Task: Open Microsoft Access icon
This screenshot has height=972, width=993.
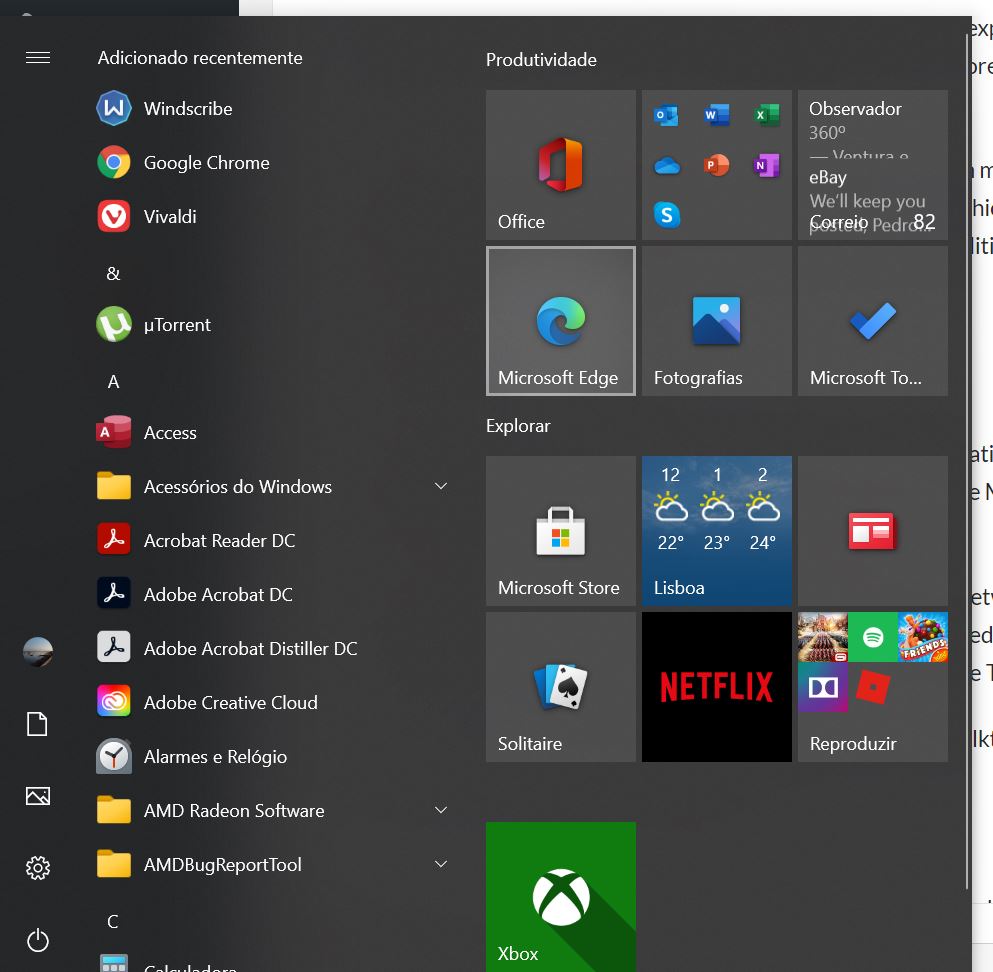Action: point(114,432)
